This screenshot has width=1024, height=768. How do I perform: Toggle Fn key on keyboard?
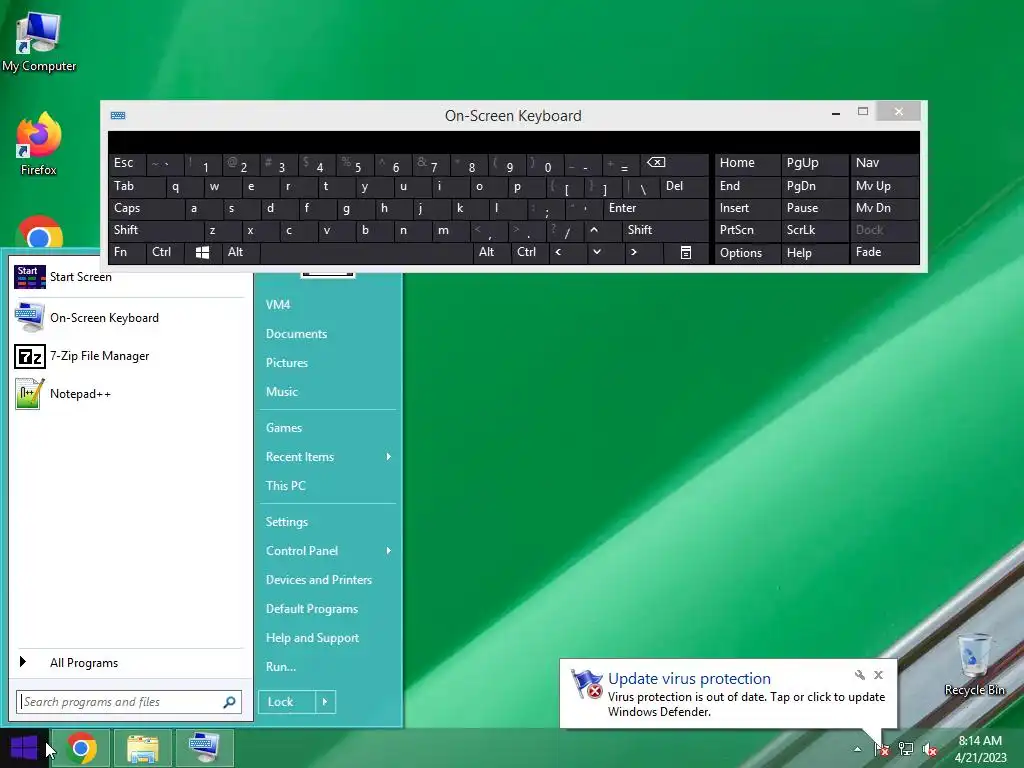(127, 252)
